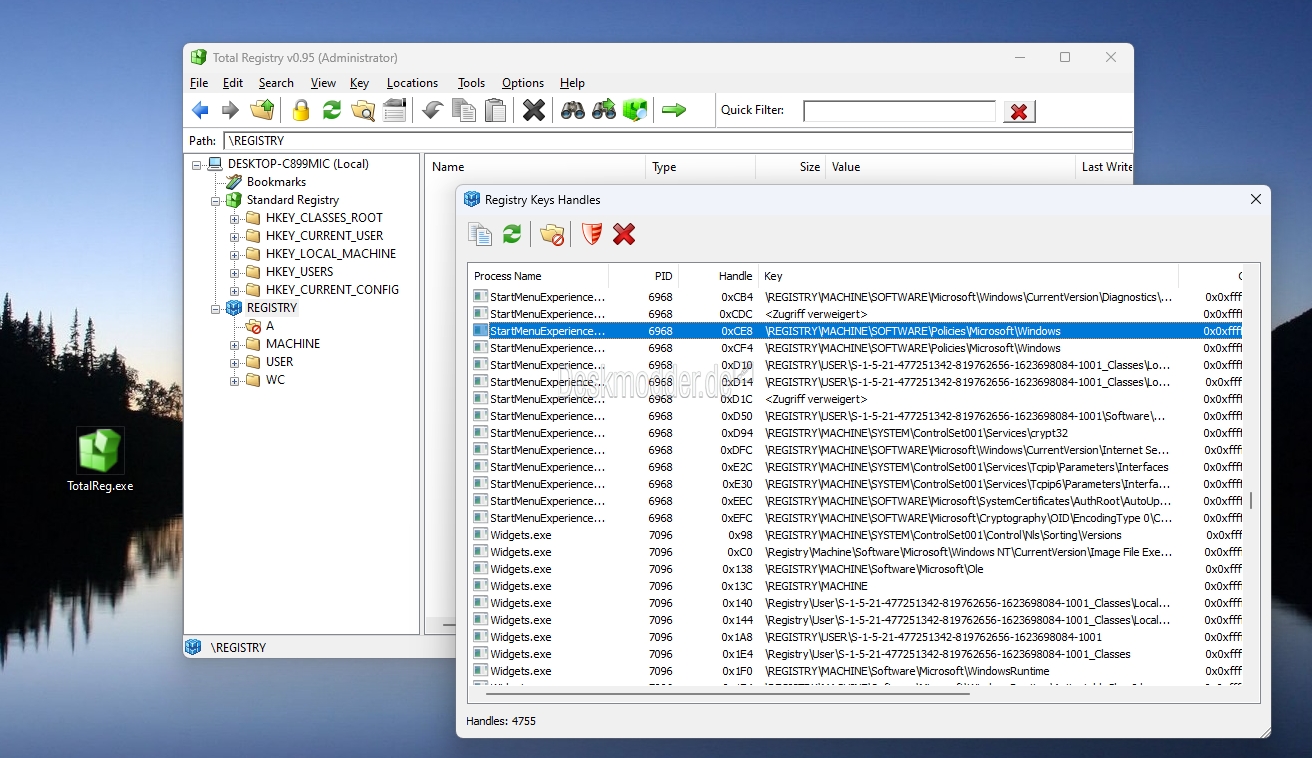Screen dimensions: 1312x758
Task: Expand HKEY_USERS tree node
Action: point(235,272)
